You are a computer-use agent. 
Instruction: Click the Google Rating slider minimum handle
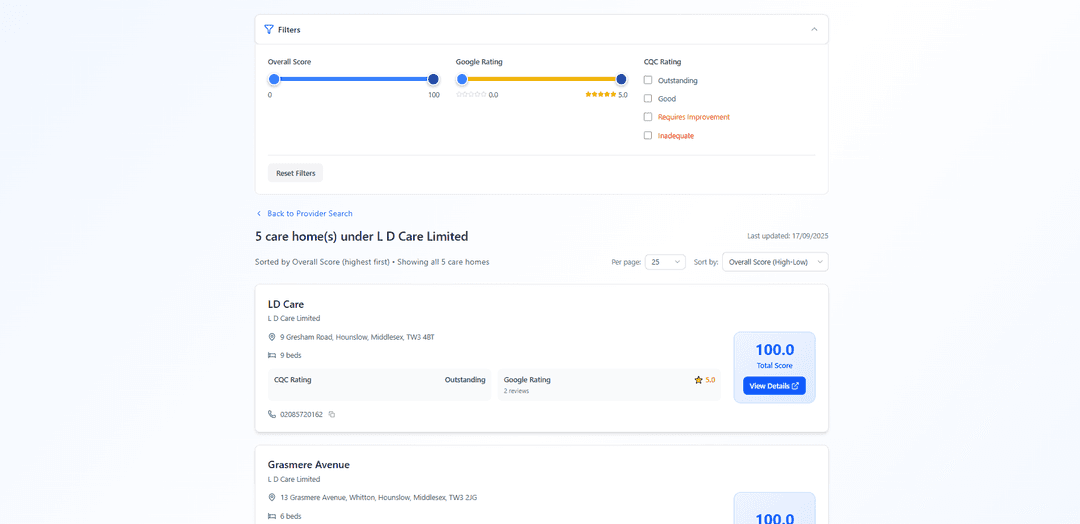[462, 79]
